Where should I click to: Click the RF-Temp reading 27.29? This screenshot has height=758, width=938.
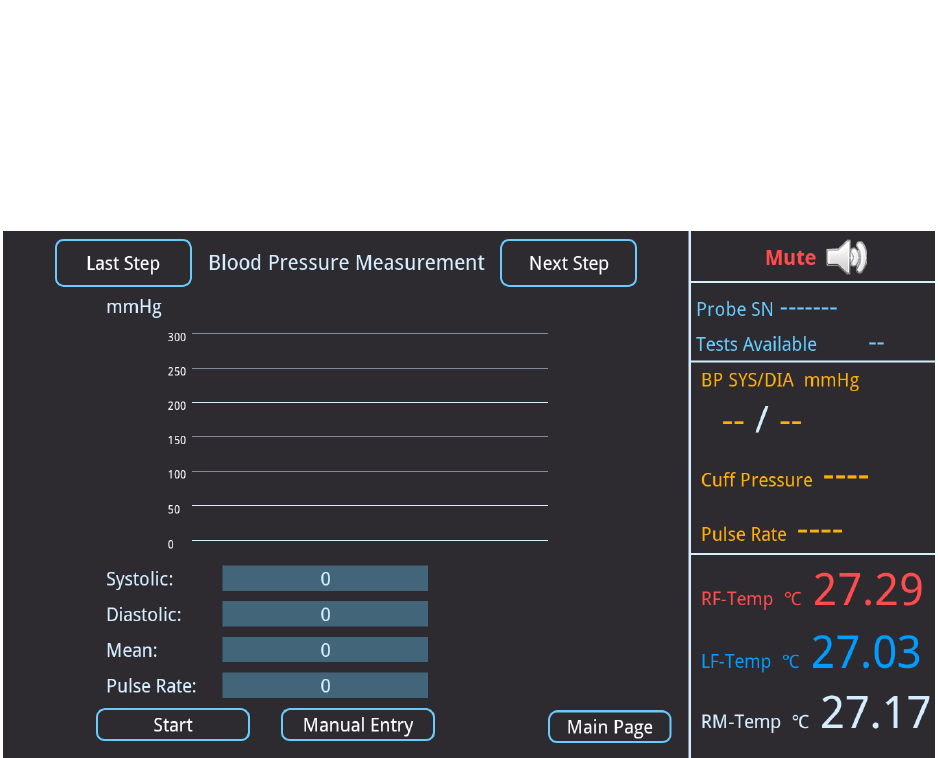point(868,590)
